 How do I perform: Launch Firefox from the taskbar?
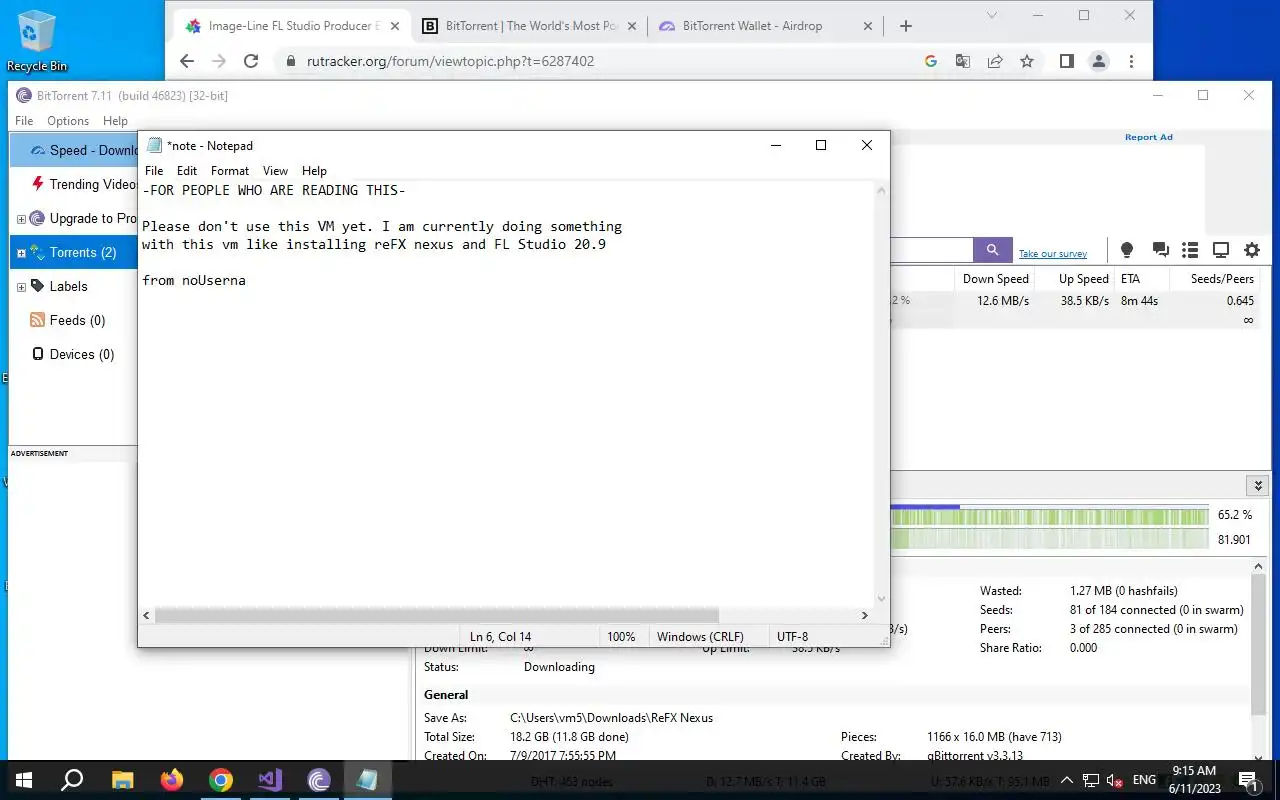pos(172,780)
